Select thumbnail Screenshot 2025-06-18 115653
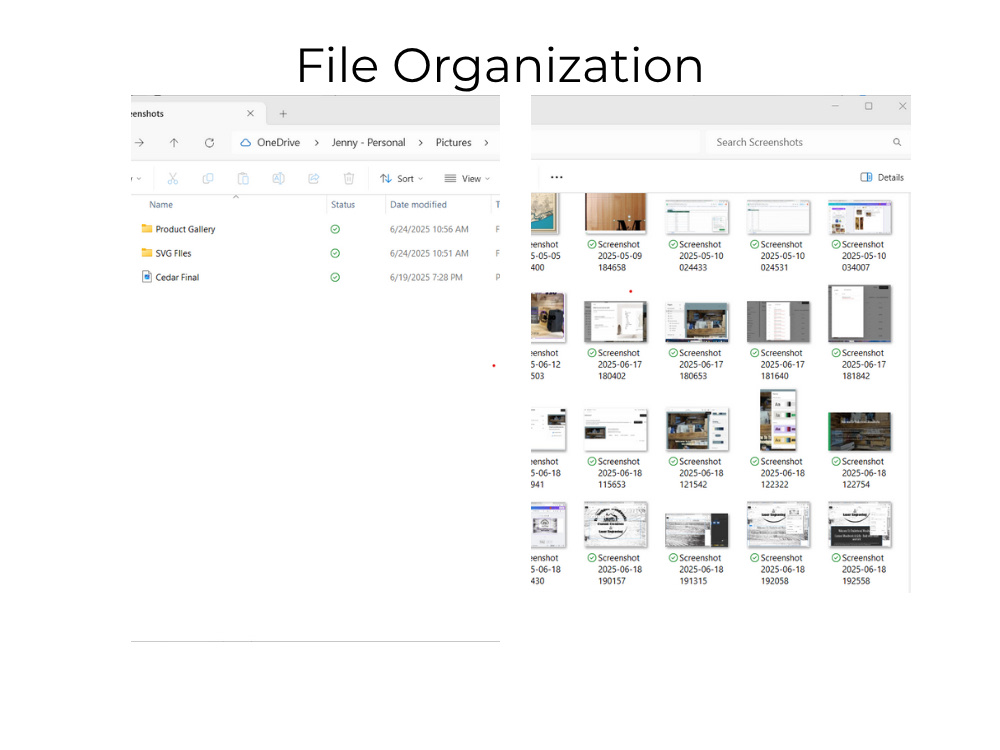The height and width of the screenshot is (750, 1000). point(615,430)
